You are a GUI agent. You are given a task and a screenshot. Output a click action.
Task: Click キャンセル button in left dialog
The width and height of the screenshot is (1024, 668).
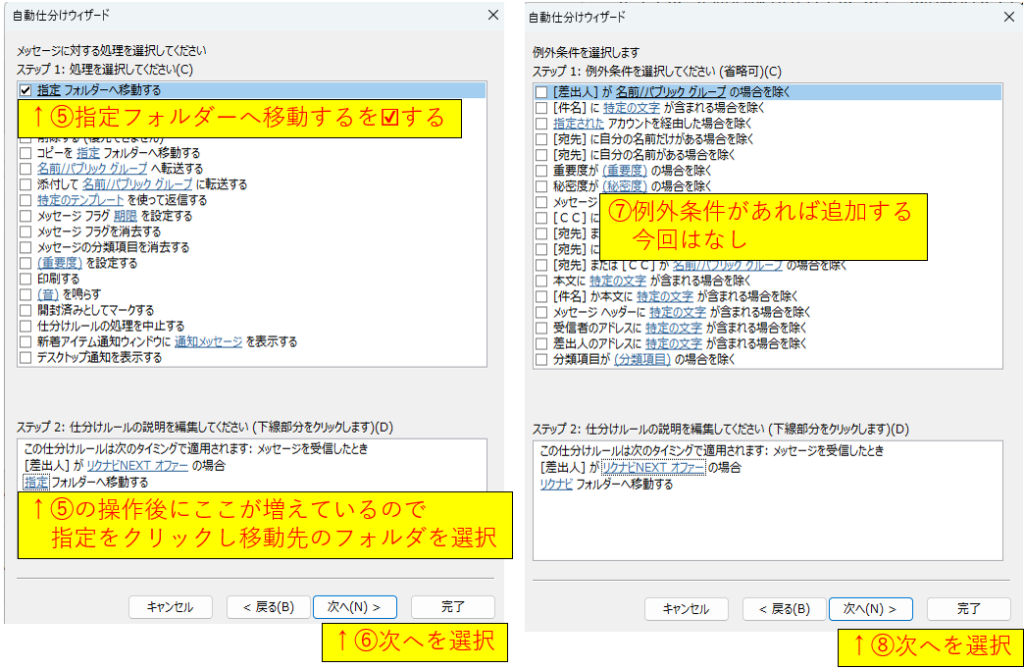(169, 607)
